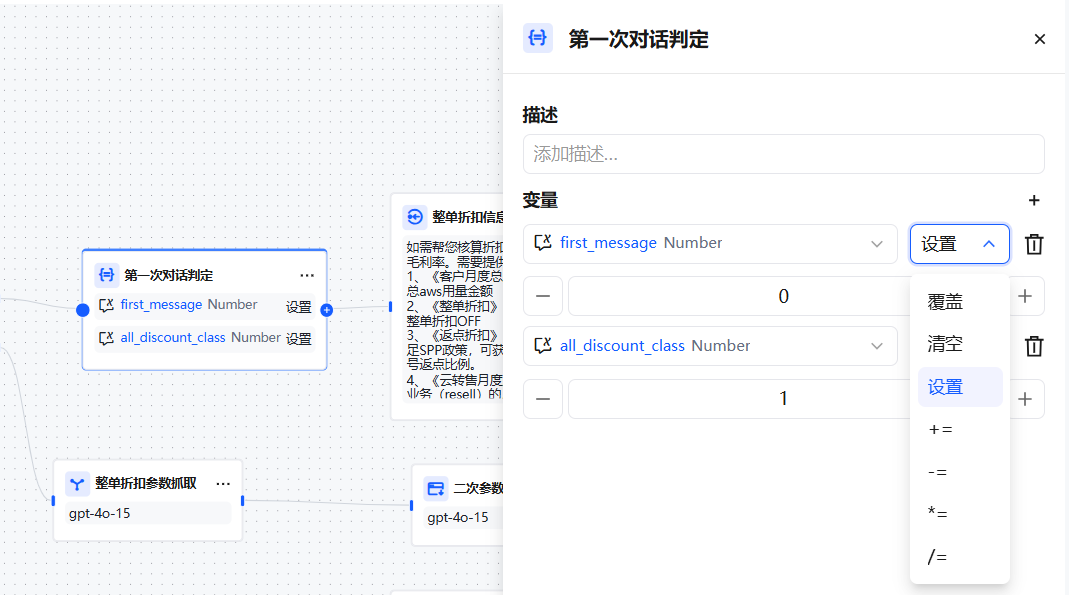Click the plus icon beside 变量 heading
Image resolution: width=1069 pixels, height=595 pixels.
1034,200
